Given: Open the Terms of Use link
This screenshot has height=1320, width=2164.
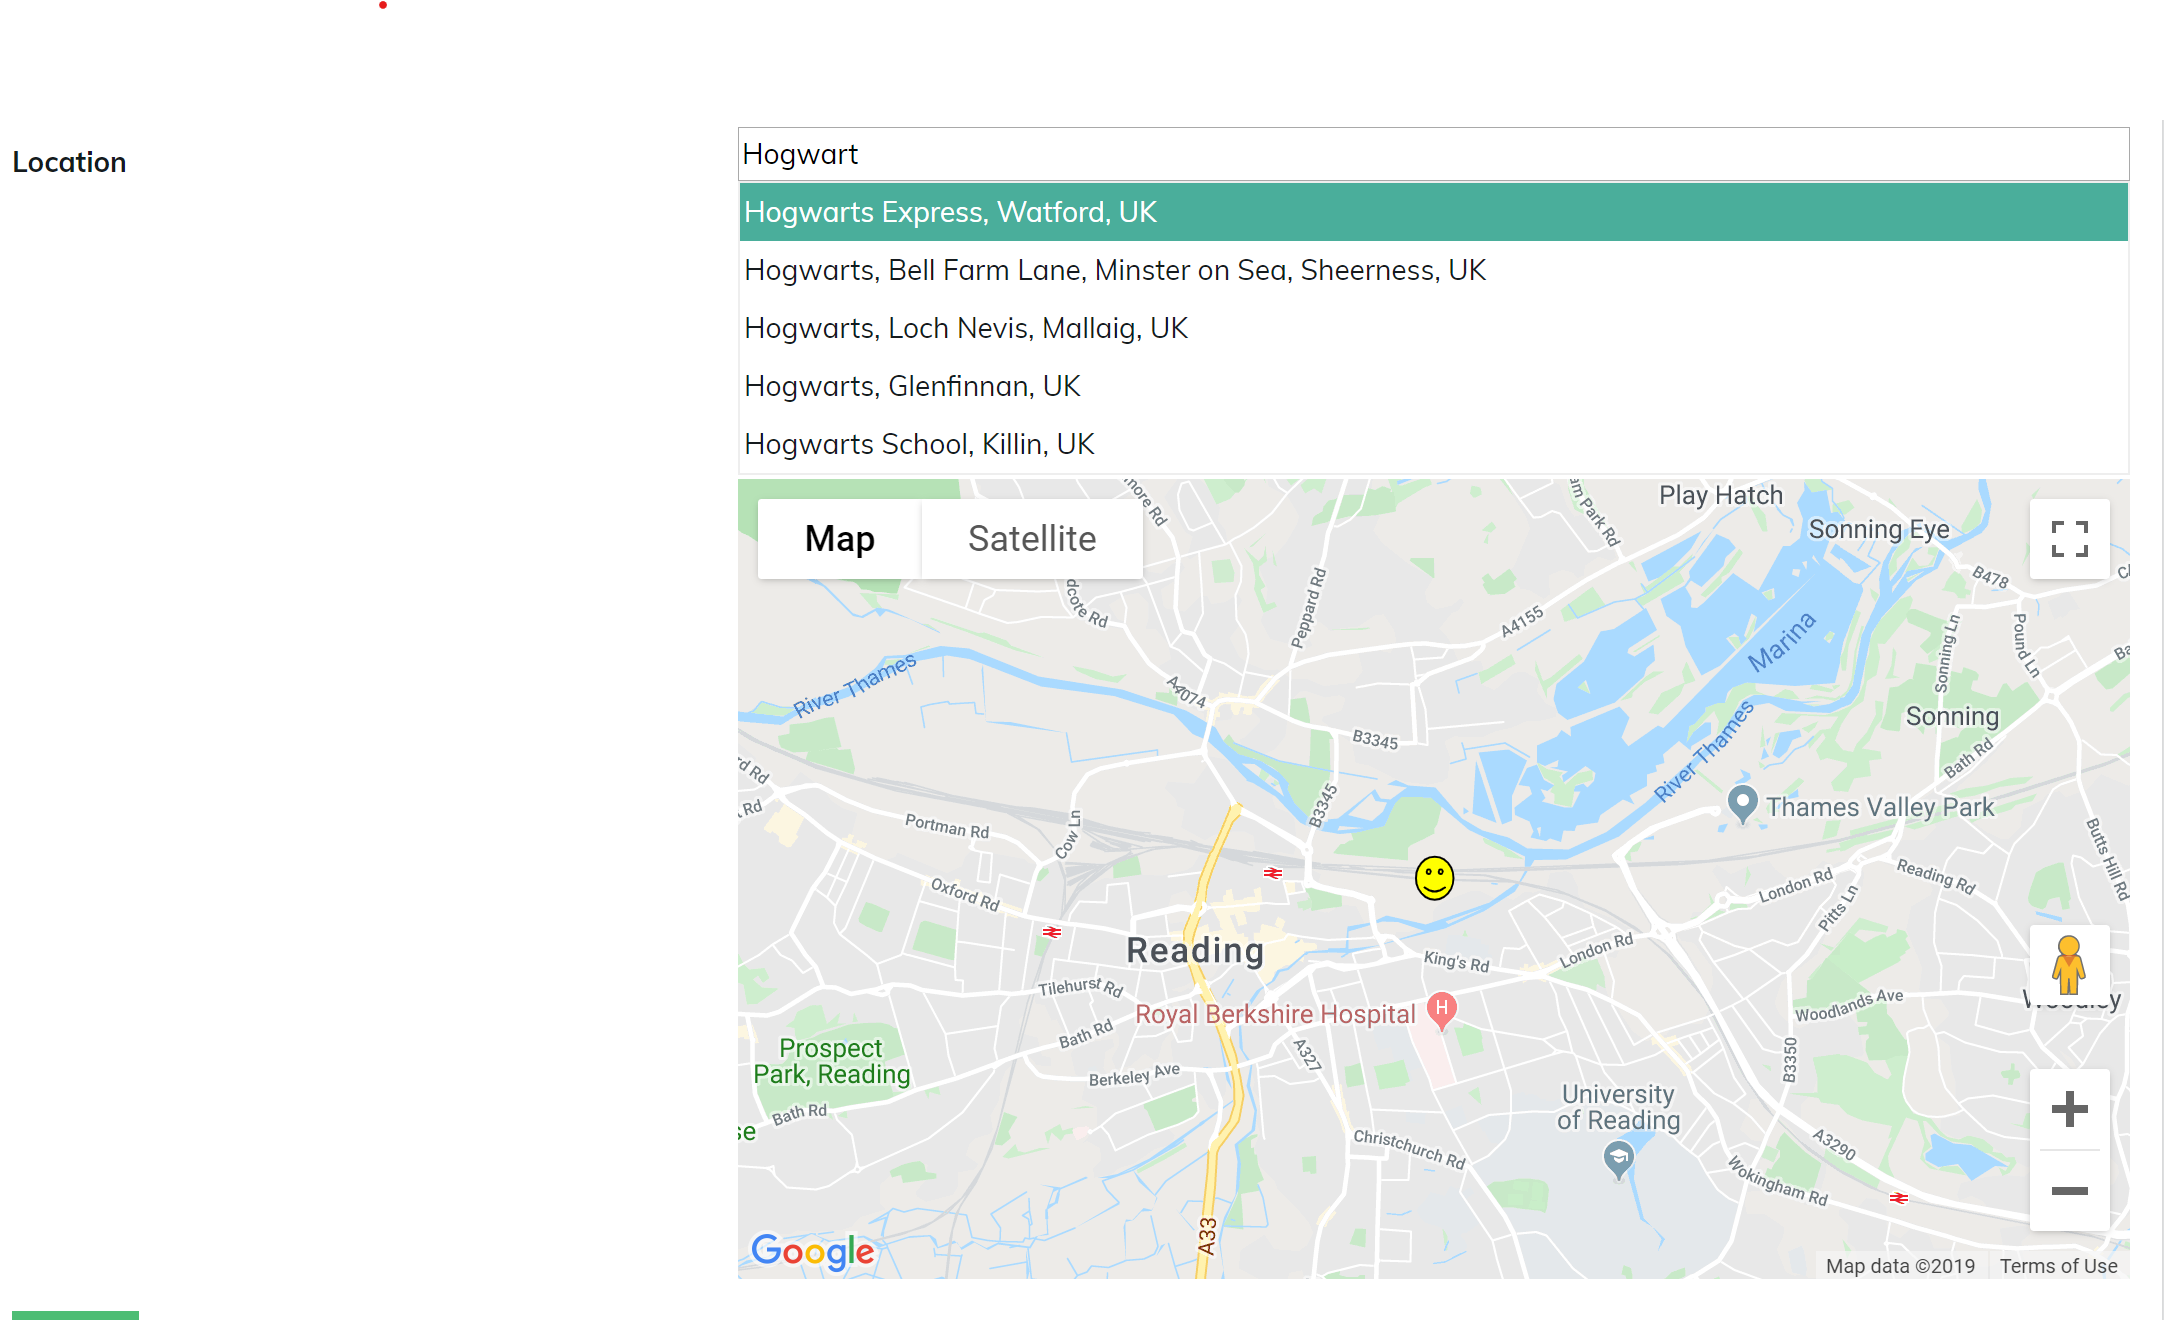Looking at the screenshot, I should (2058, 1266).
